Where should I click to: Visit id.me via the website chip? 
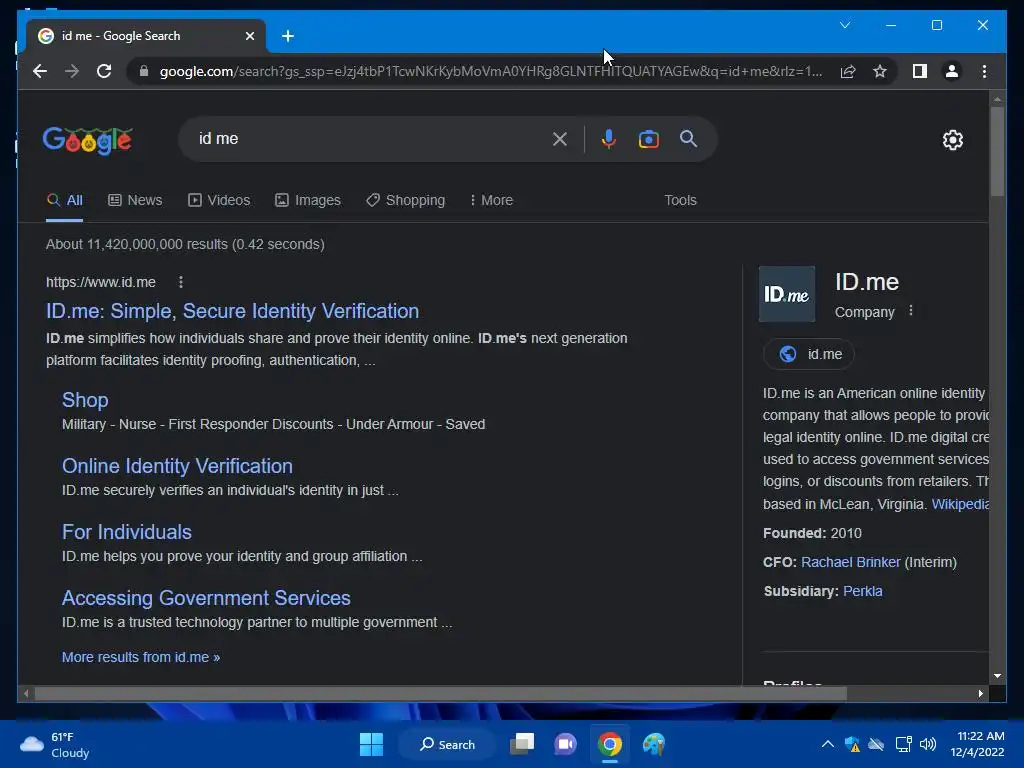pyautogui.click(x=808, y=354)
